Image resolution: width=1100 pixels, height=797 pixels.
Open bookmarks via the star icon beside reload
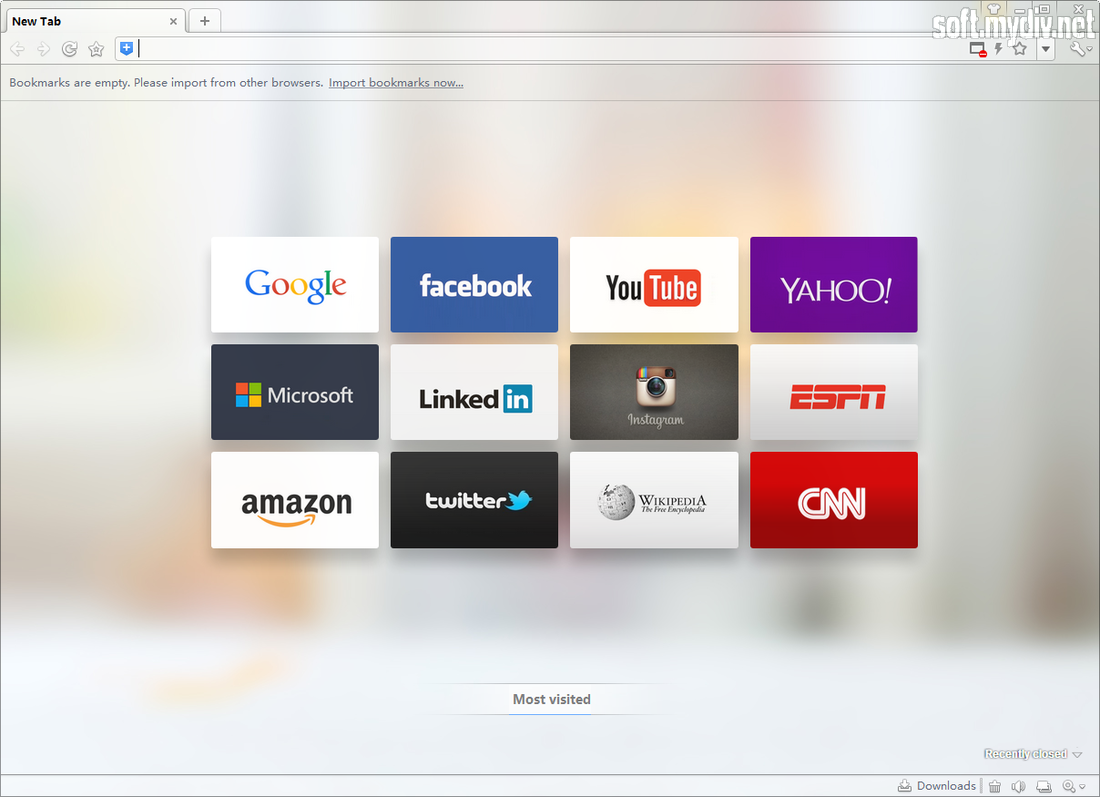point(96,49)
